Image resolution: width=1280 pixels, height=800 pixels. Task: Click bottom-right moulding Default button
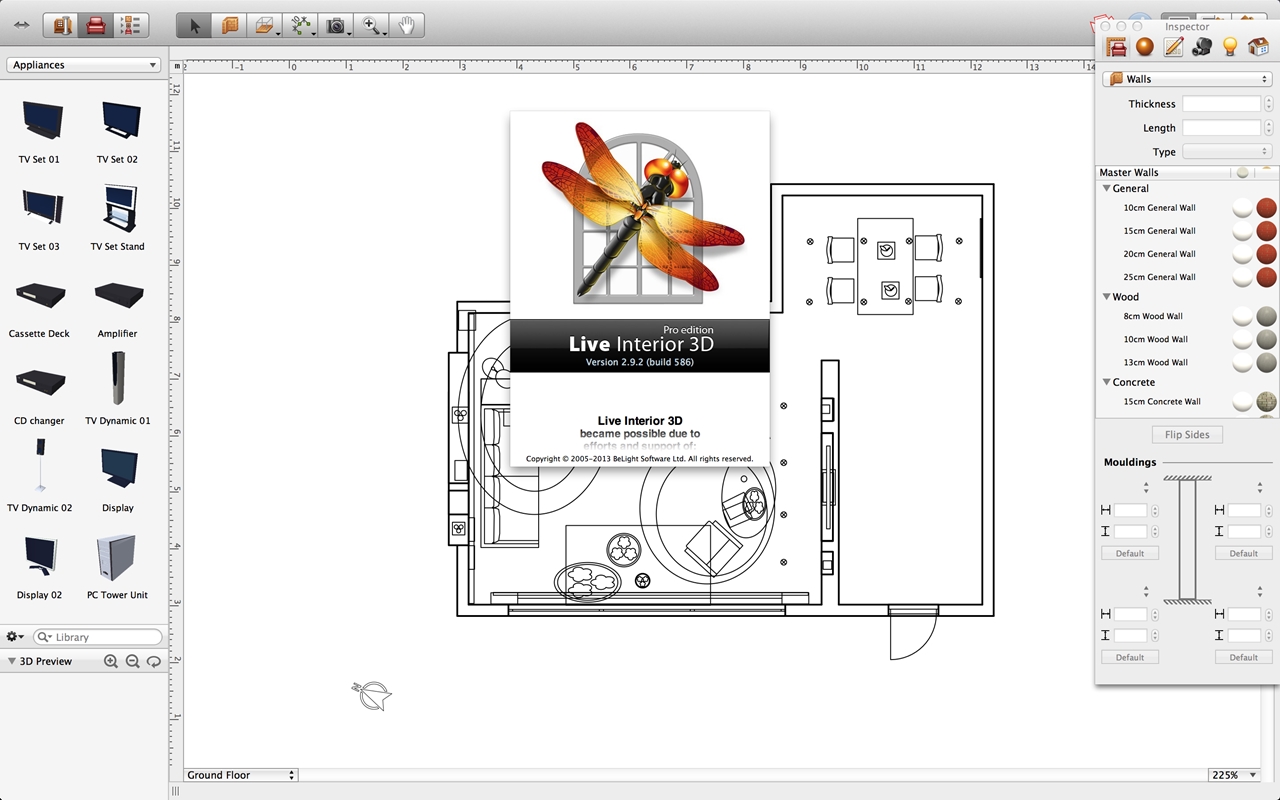coord(1244,657)
